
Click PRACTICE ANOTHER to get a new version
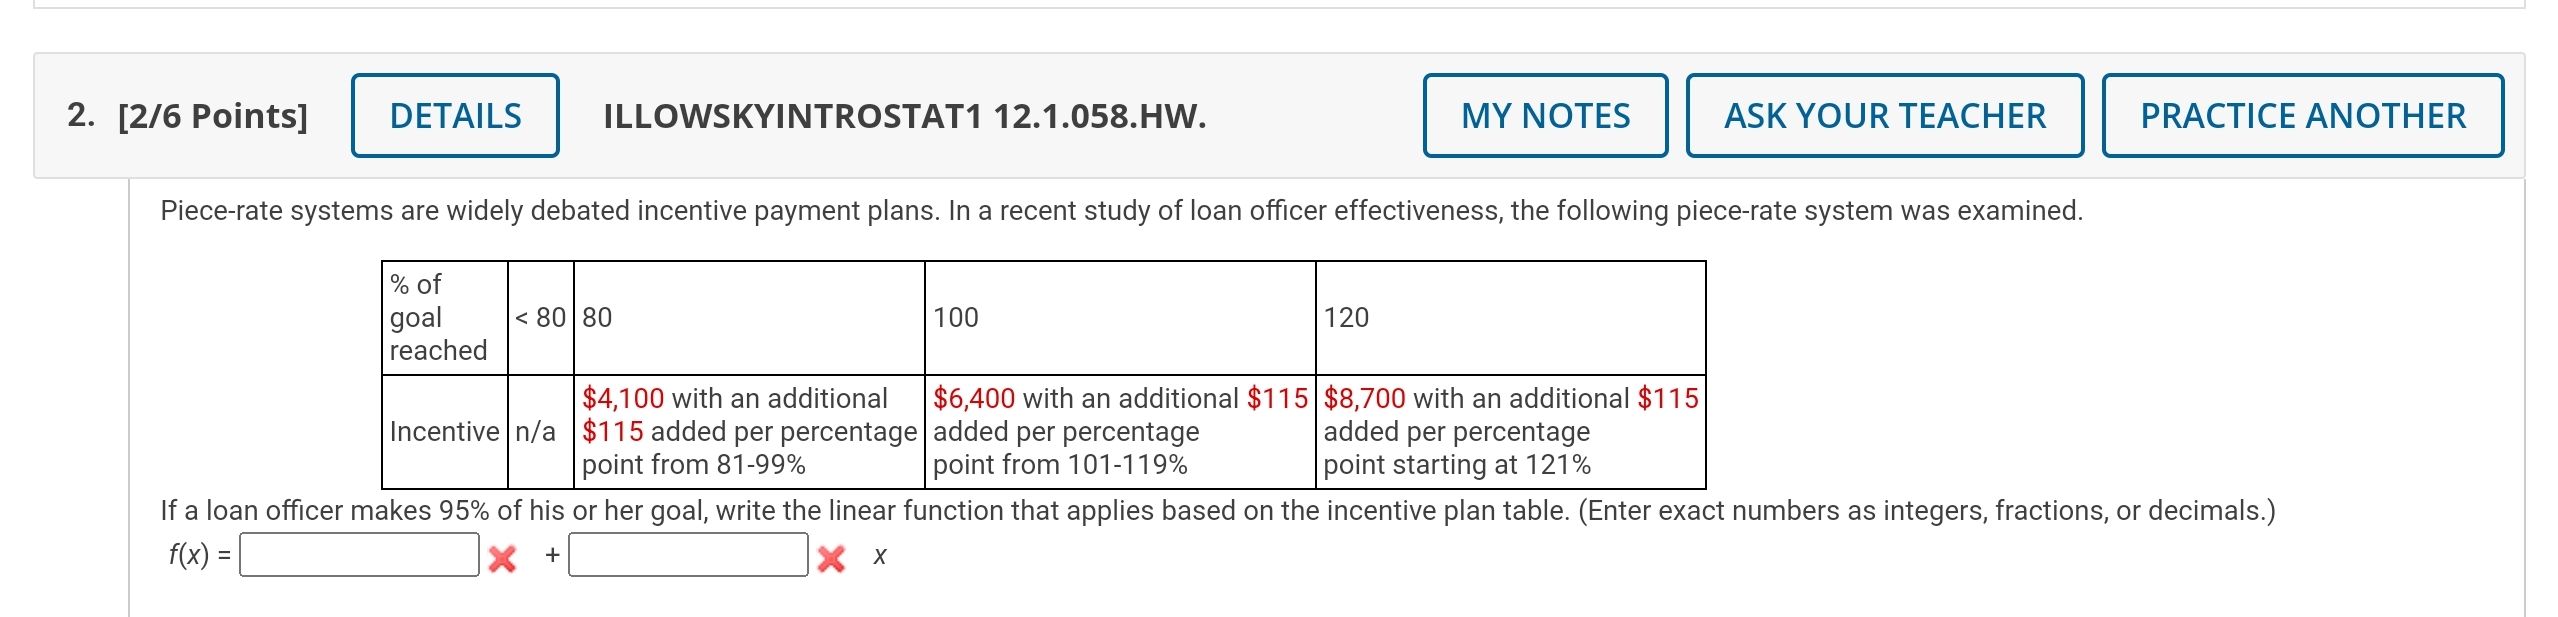click(2301, 115)
